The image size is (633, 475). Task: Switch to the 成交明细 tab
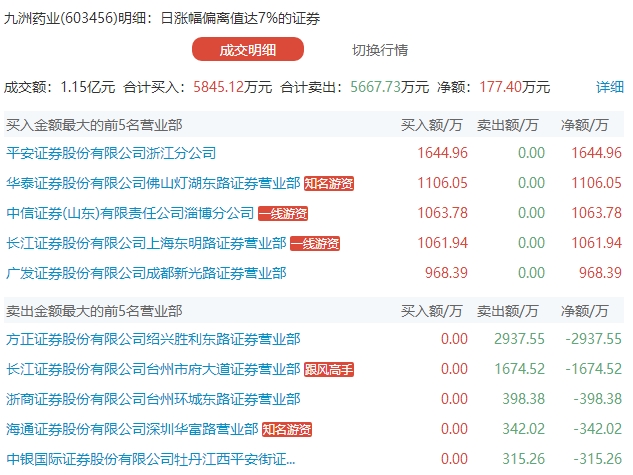point(248,50)
